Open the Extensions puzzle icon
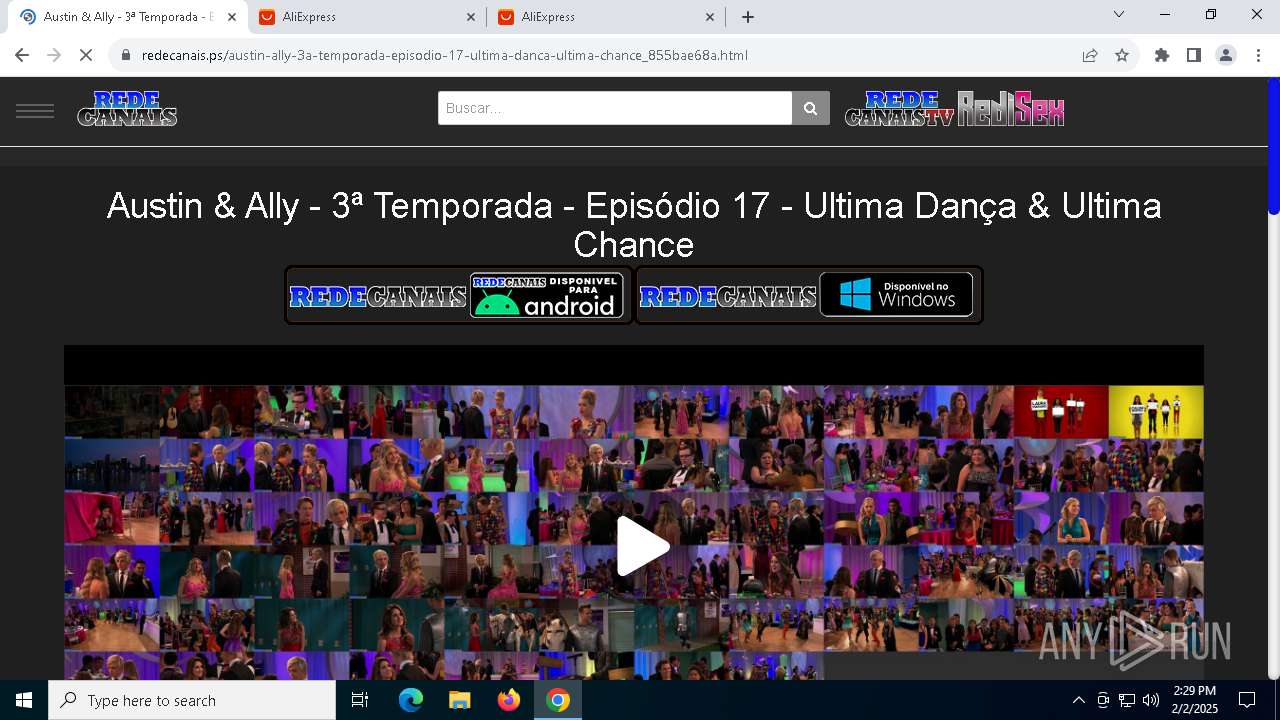The width and height of the screenshot is (1280, 720). pyautogui.click(x=1162, y=55)
